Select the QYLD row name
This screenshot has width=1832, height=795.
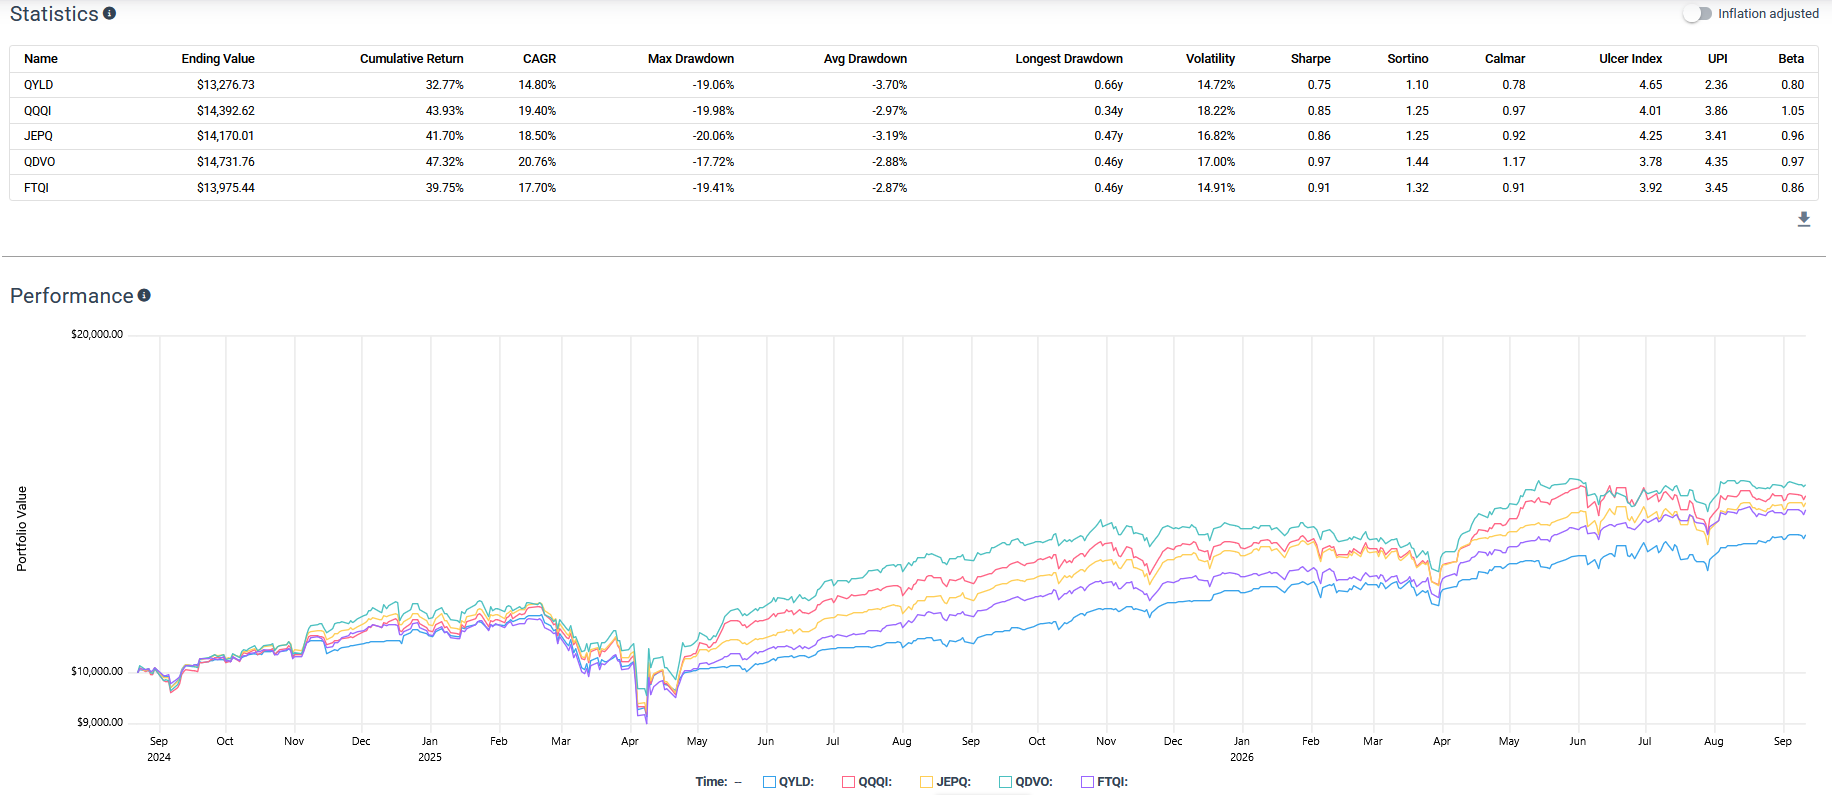tap(39, 85)
